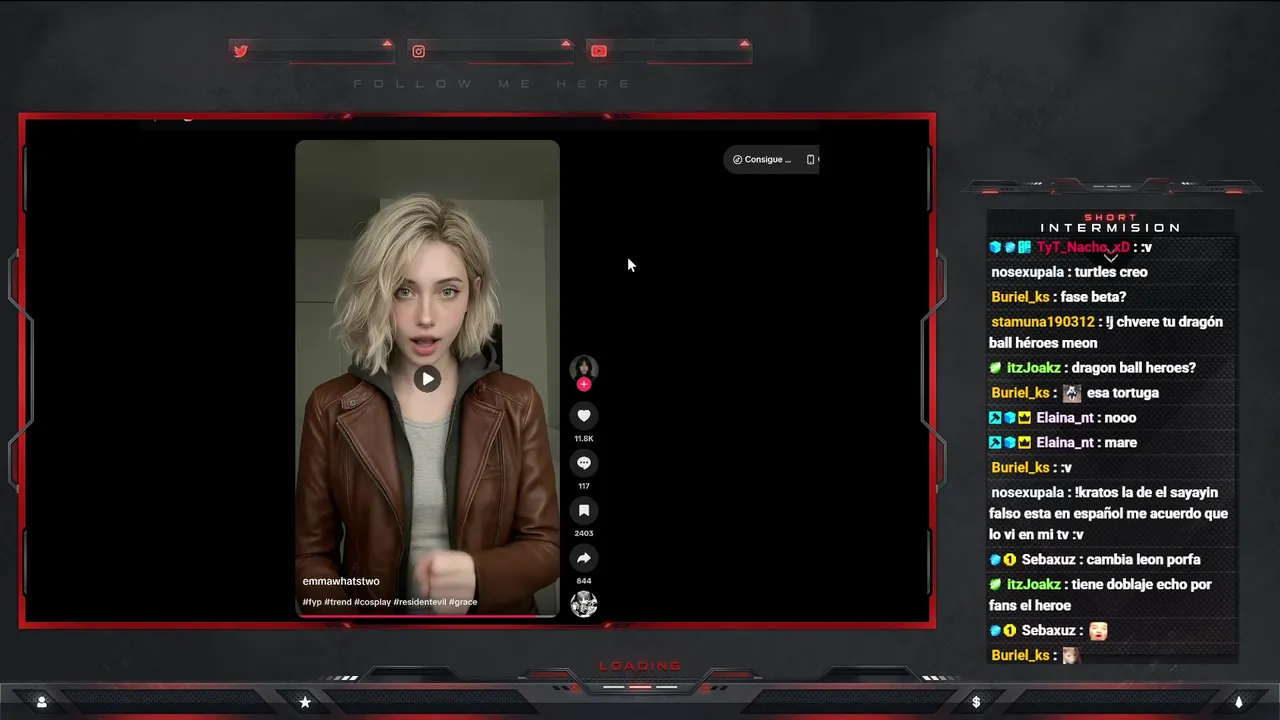Click ItzJoakz message 'tiene doblaje echo'
This screenshot has width=1280, height=720.
coord(1101,595)
